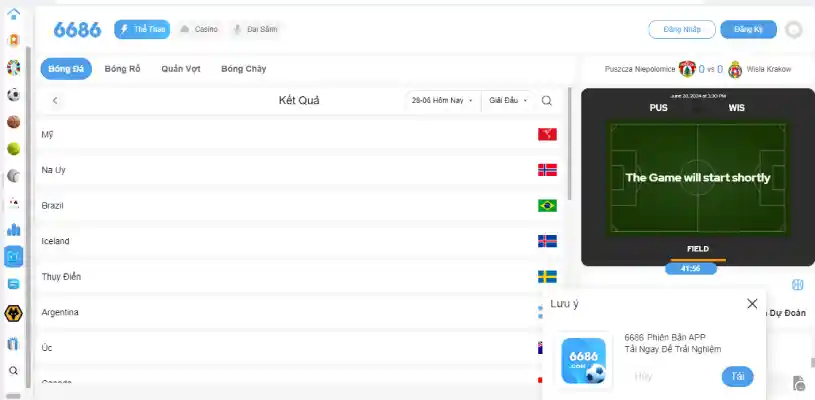Click the Norway flag in Na Uy row
Viewport: 815px width, 400px height.
(x=547, y=170)
